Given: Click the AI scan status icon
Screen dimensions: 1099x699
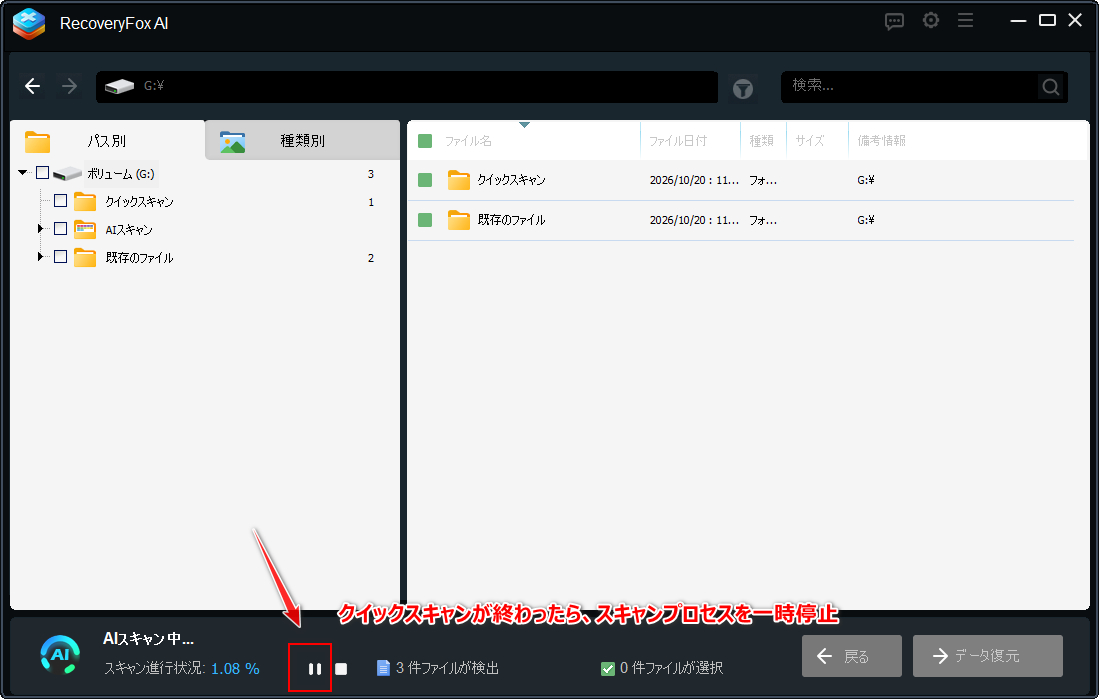Looking at the screenshot, I should point(60,656).
